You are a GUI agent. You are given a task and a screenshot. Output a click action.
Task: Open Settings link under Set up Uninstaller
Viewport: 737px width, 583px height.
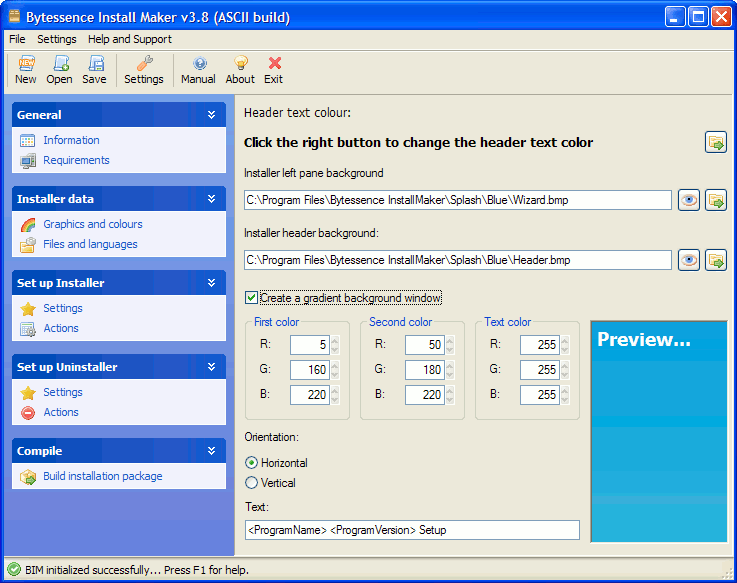[63, 392]
